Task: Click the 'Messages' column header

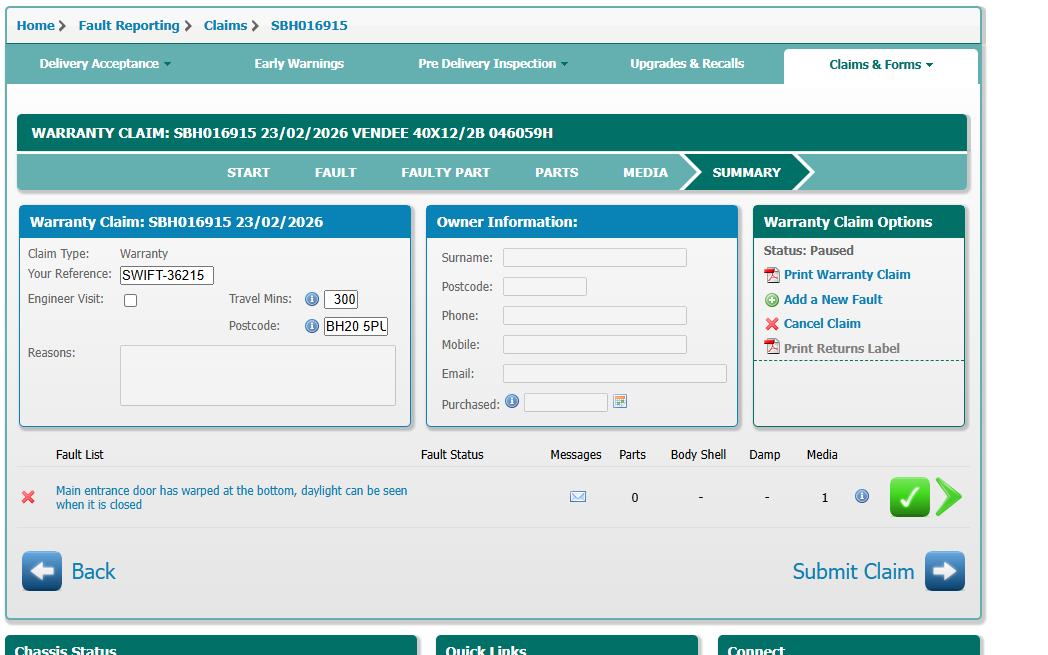Action: [x=575, y=454]
